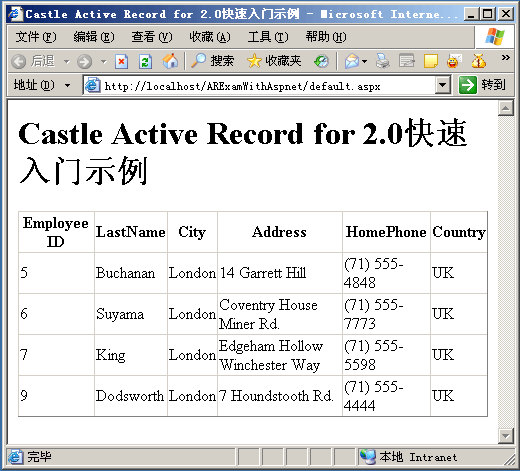Expand toolbar overflow chevron »
The height and width of the screenshot is (471, 520).
pos(506,58)
